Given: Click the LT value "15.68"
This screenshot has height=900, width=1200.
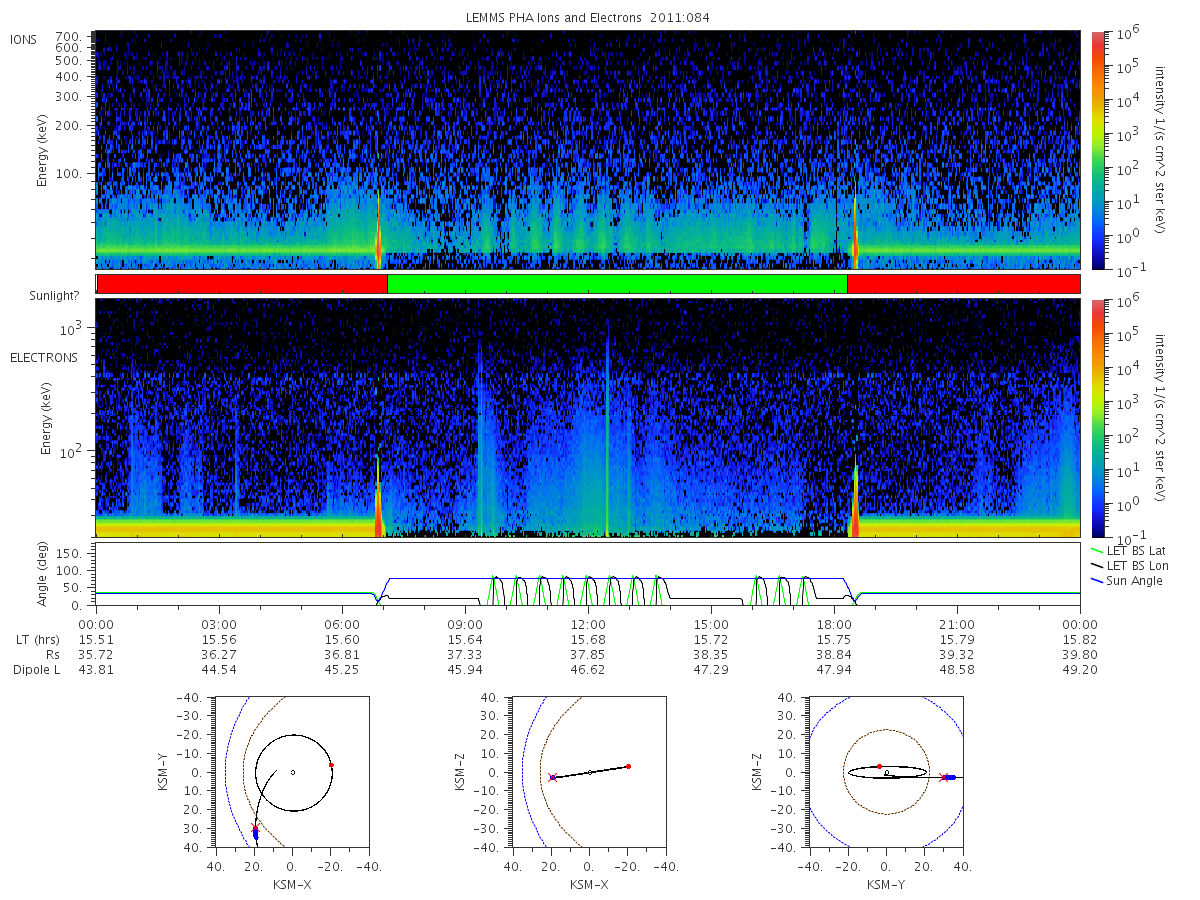Looking at the screenshot, I should 588,640.
